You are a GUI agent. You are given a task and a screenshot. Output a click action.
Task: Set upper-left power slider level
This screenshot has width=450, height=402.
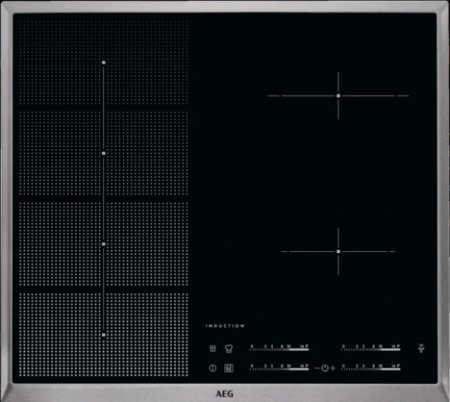point(279,348)
